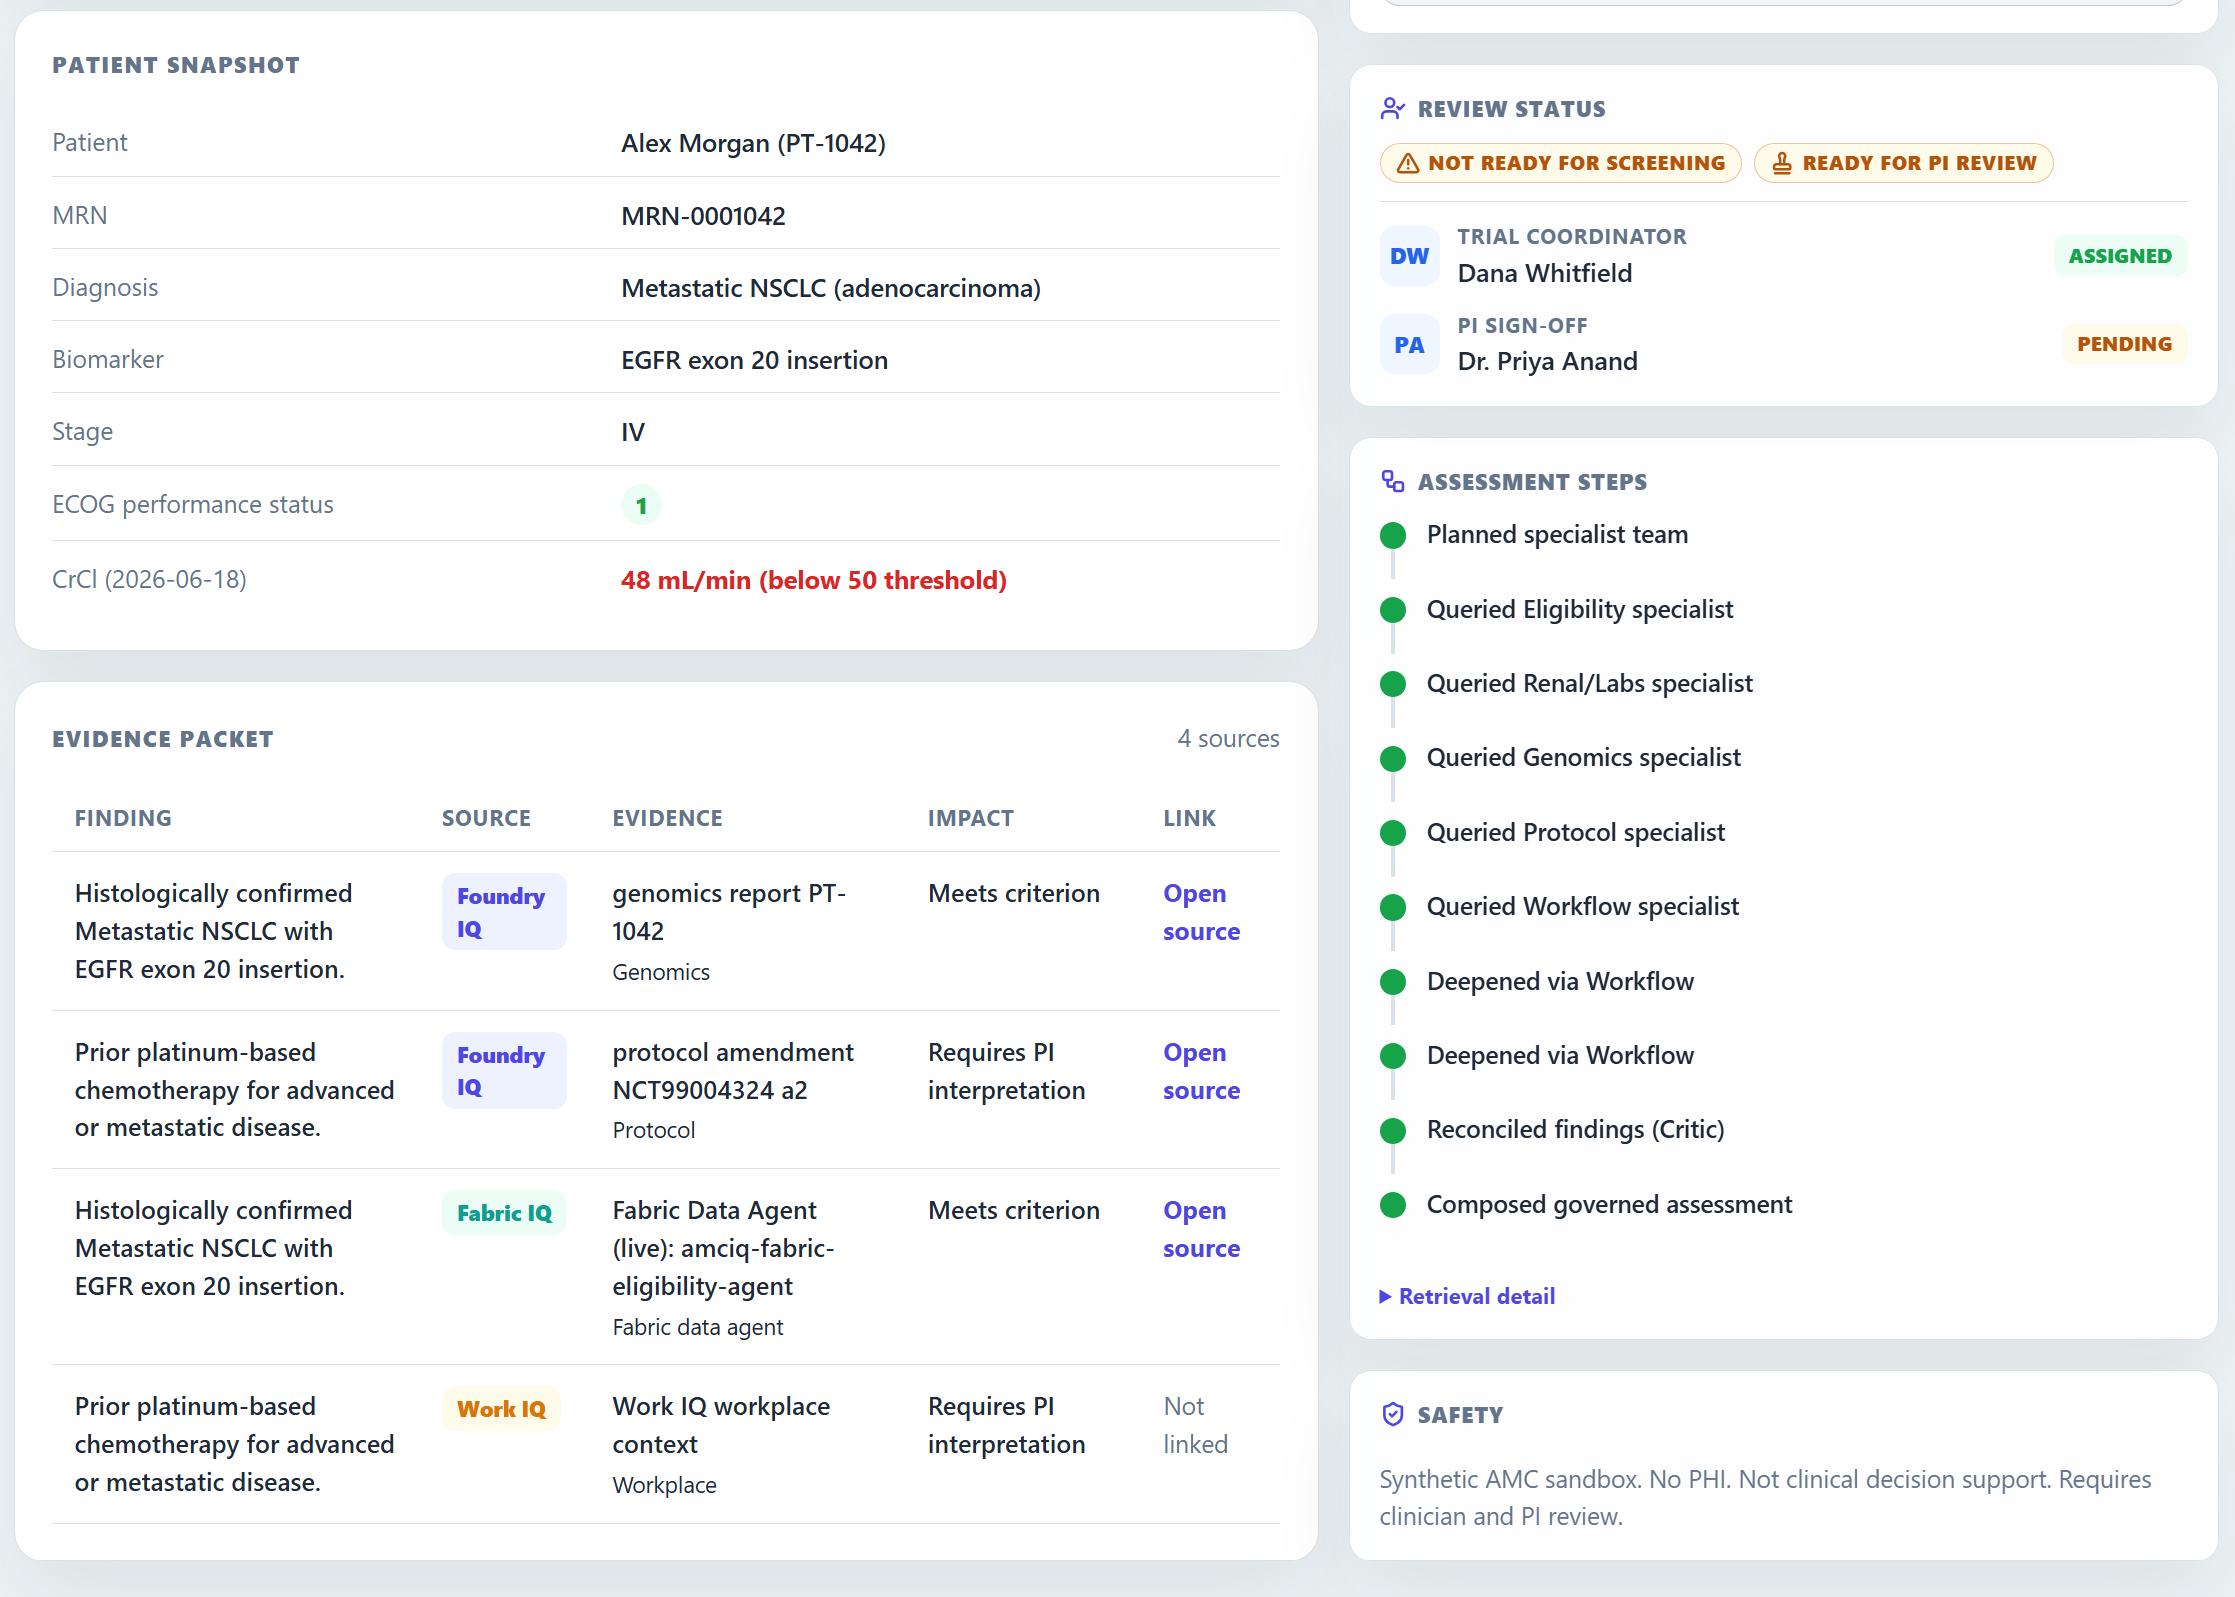Click the ASSIGNED status badge
This screenshot has height=1597, width=2235.
2120,256
